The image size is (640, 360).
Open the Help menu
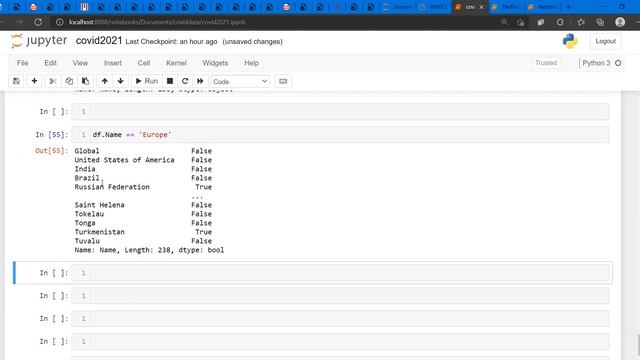coord(251,63)
